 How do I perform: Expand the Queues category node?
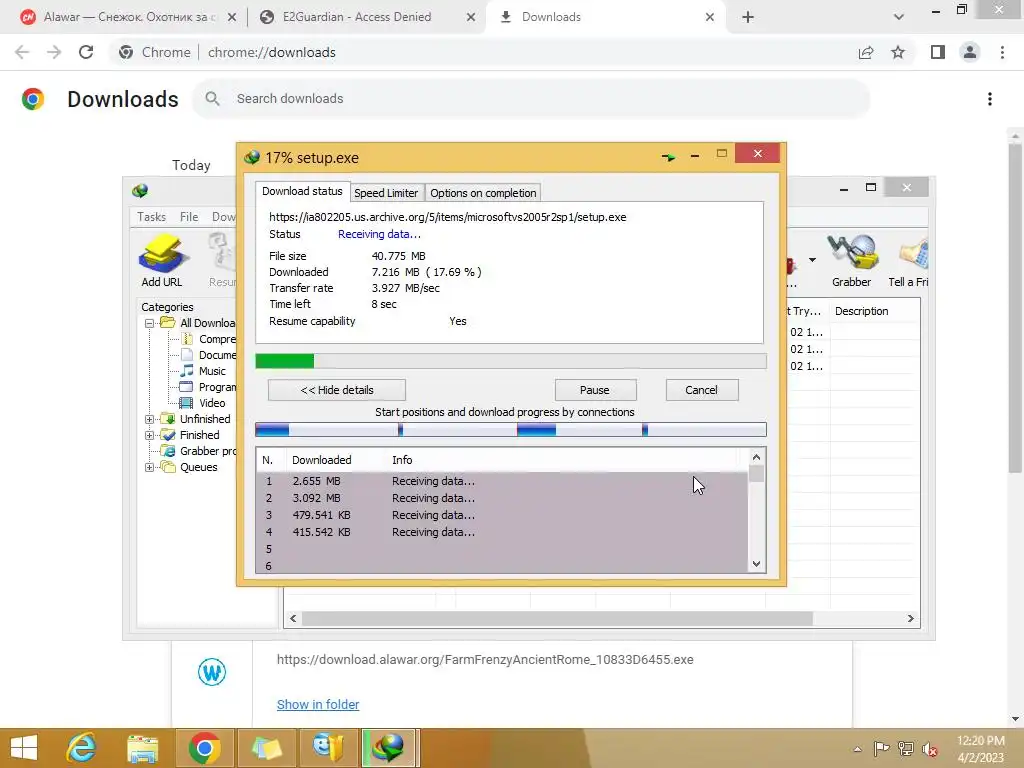150,468
